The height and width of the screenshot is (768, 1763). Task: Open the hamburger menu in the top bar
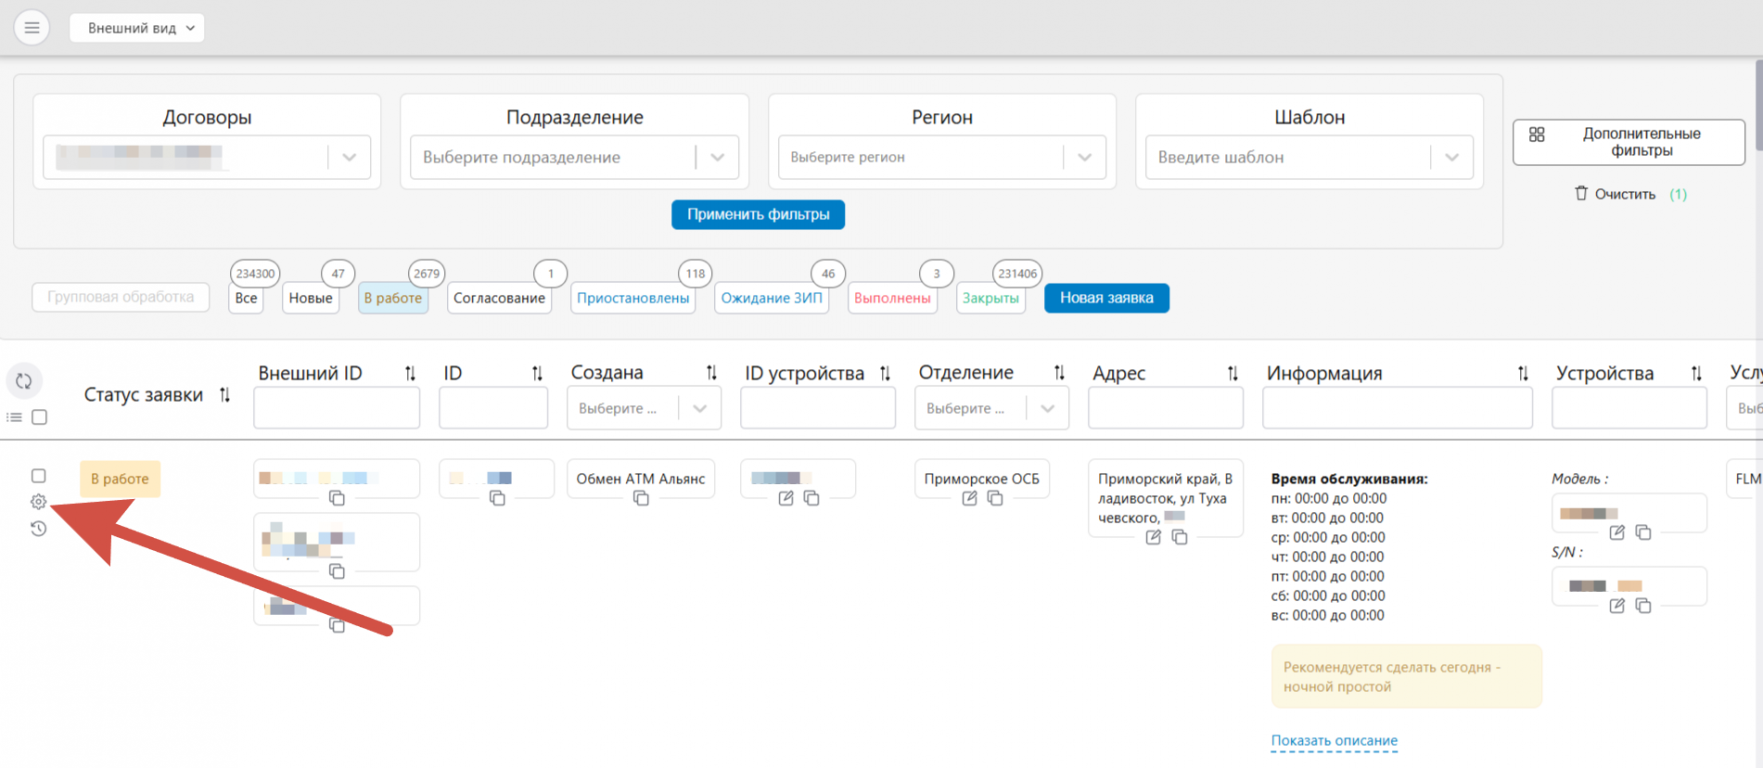[x=32, y=28]
